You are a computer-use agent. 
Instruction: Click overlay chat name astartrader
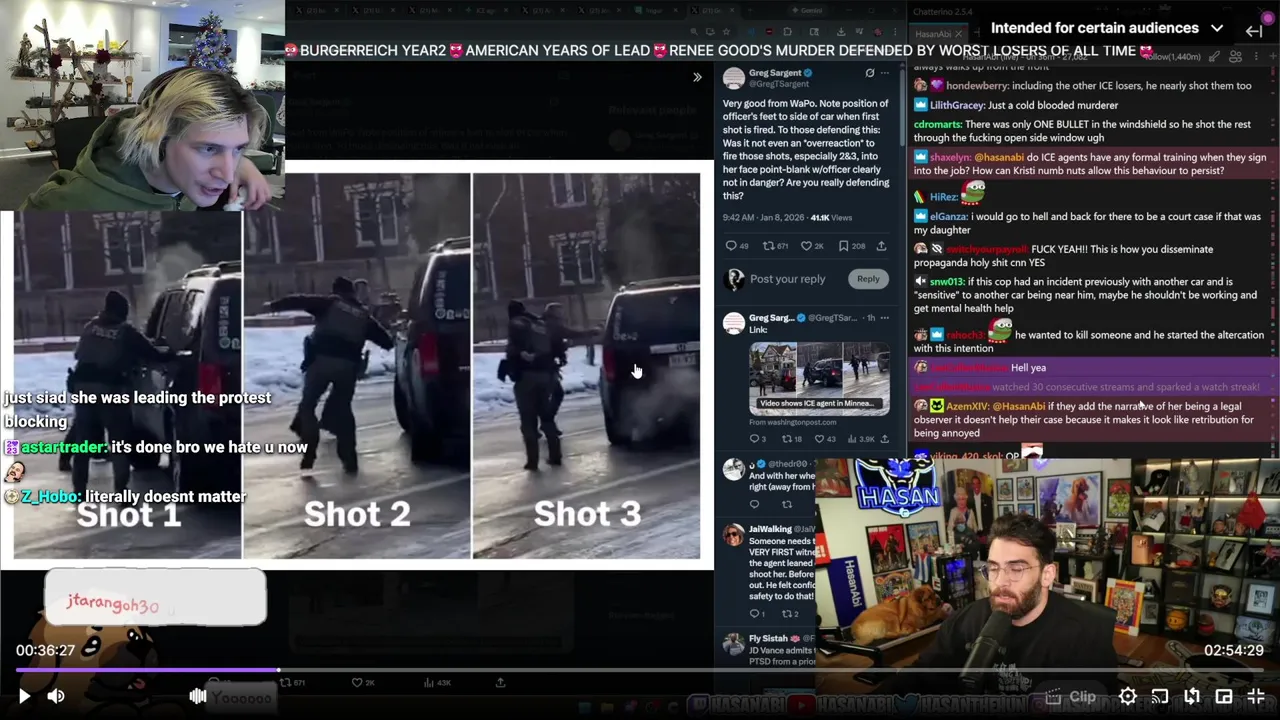coord(64,447)
